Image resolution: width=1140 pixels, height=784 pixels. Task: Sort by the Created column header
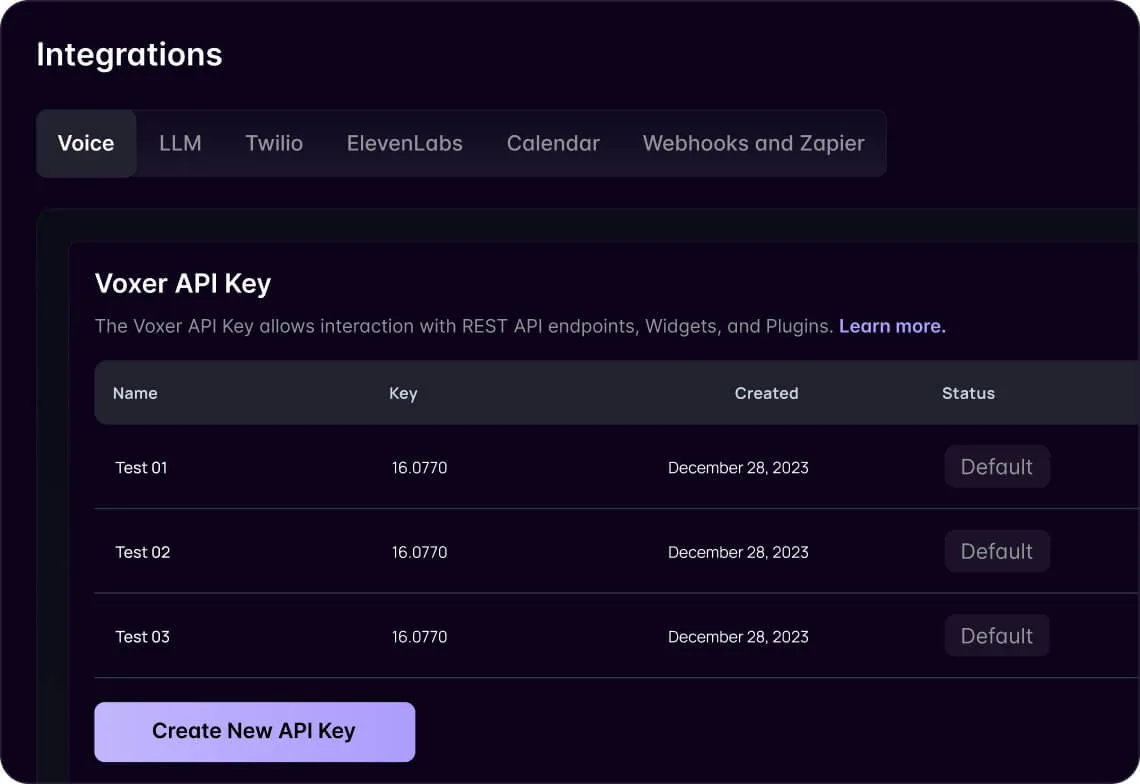766,393
